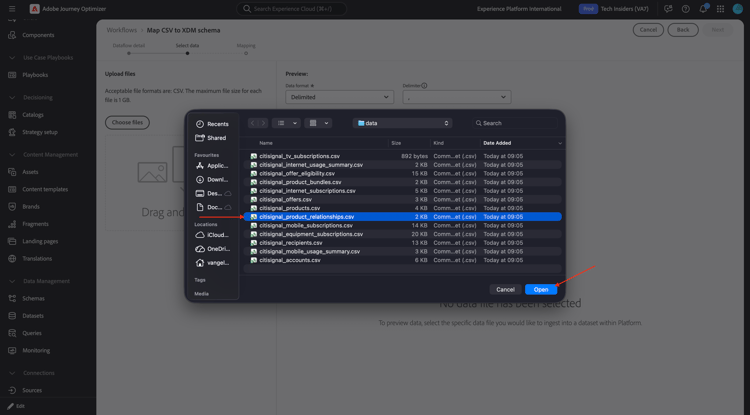This screenshot has width=750, height=415.
Task: Select Documents in dialog Favourites
Action: (212, 208)
